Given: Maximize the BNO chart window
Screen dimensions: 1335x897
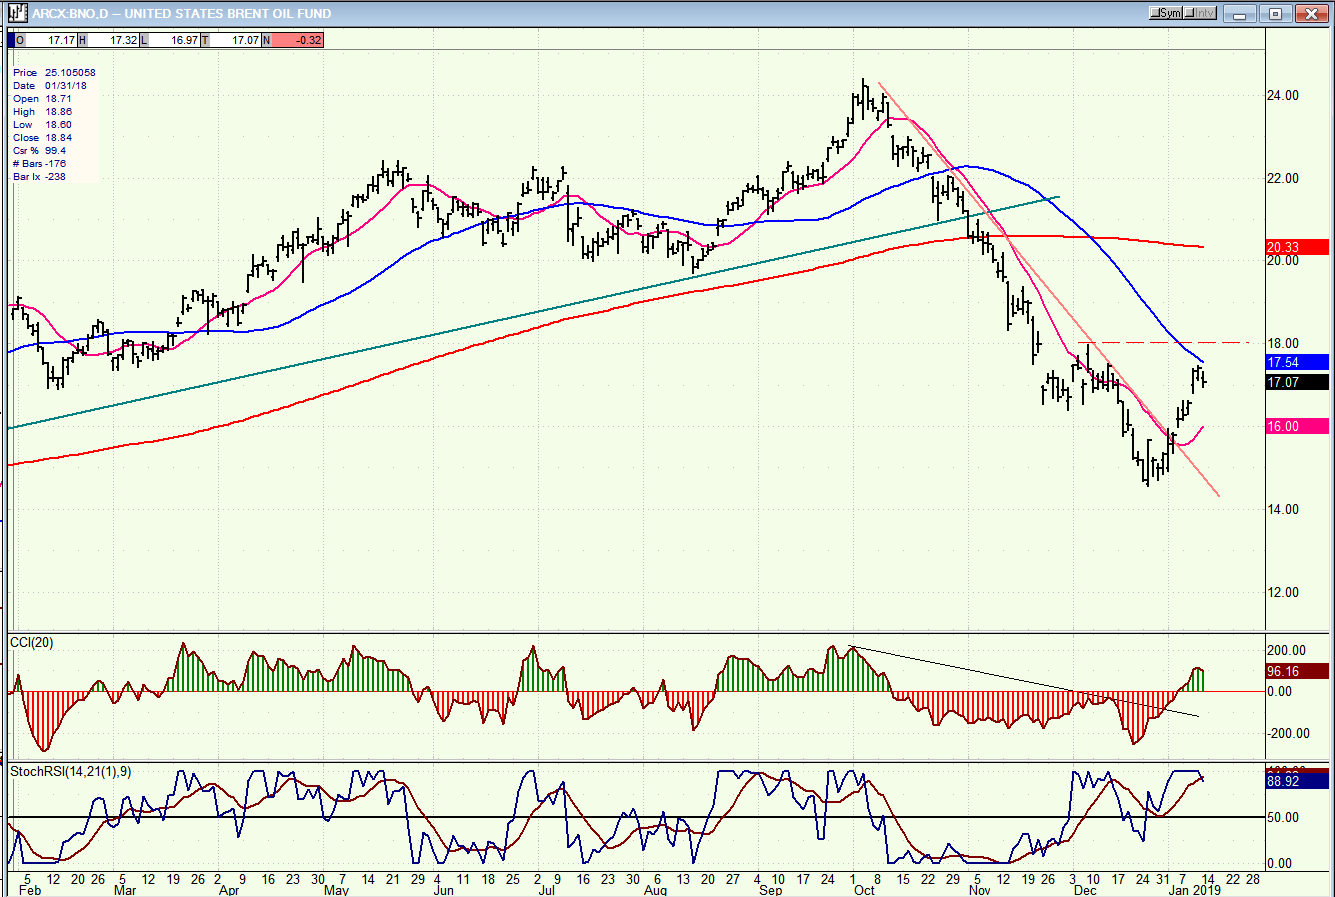Looking at the screenshot, I should pyautogui.click(x=1276, y=13).
